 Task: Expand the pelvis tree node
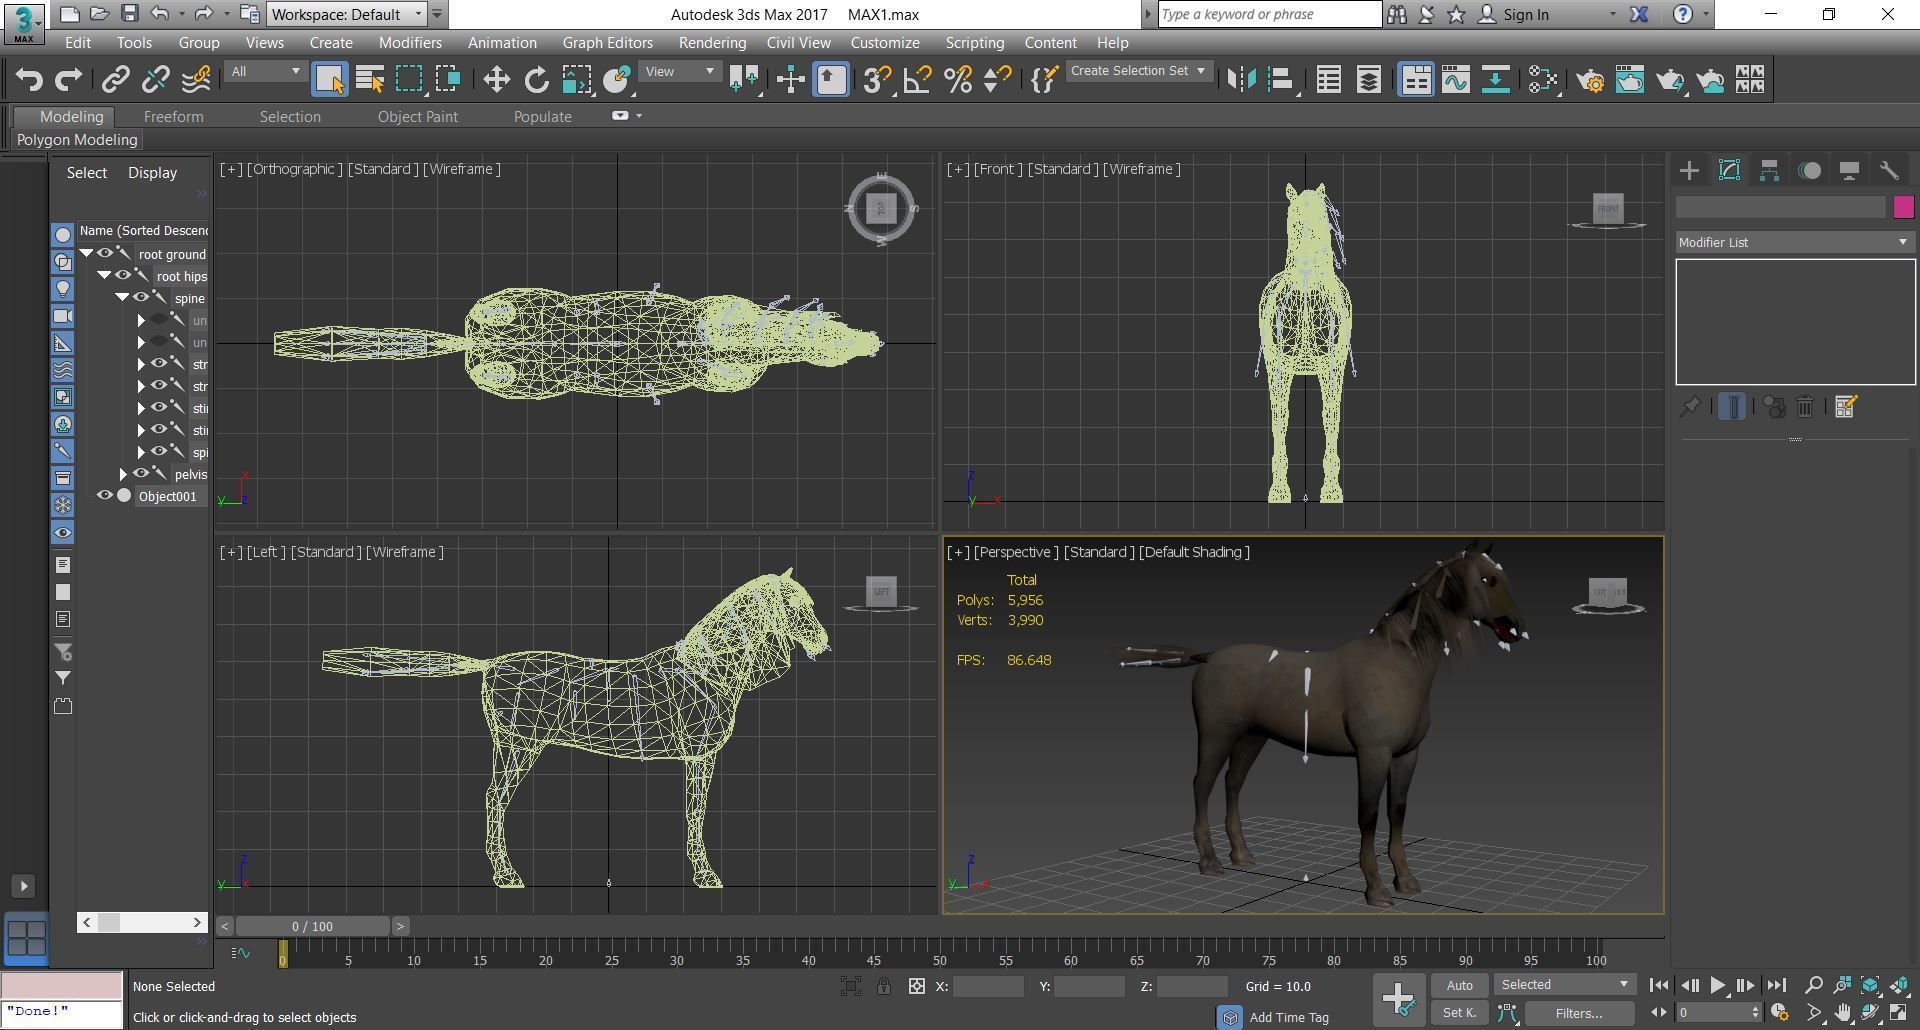(123, 474)
